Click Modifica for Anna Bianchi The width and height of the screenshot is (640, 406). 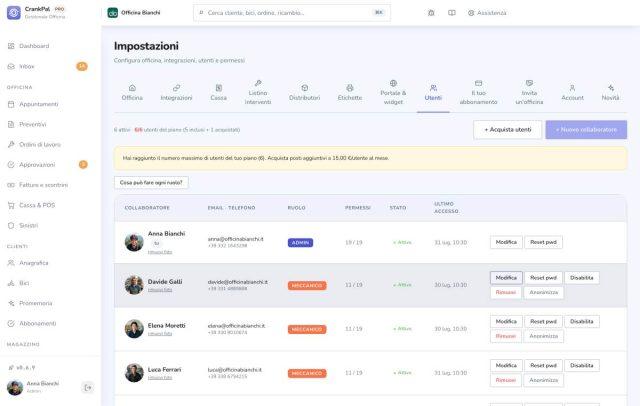click(506, 242)
